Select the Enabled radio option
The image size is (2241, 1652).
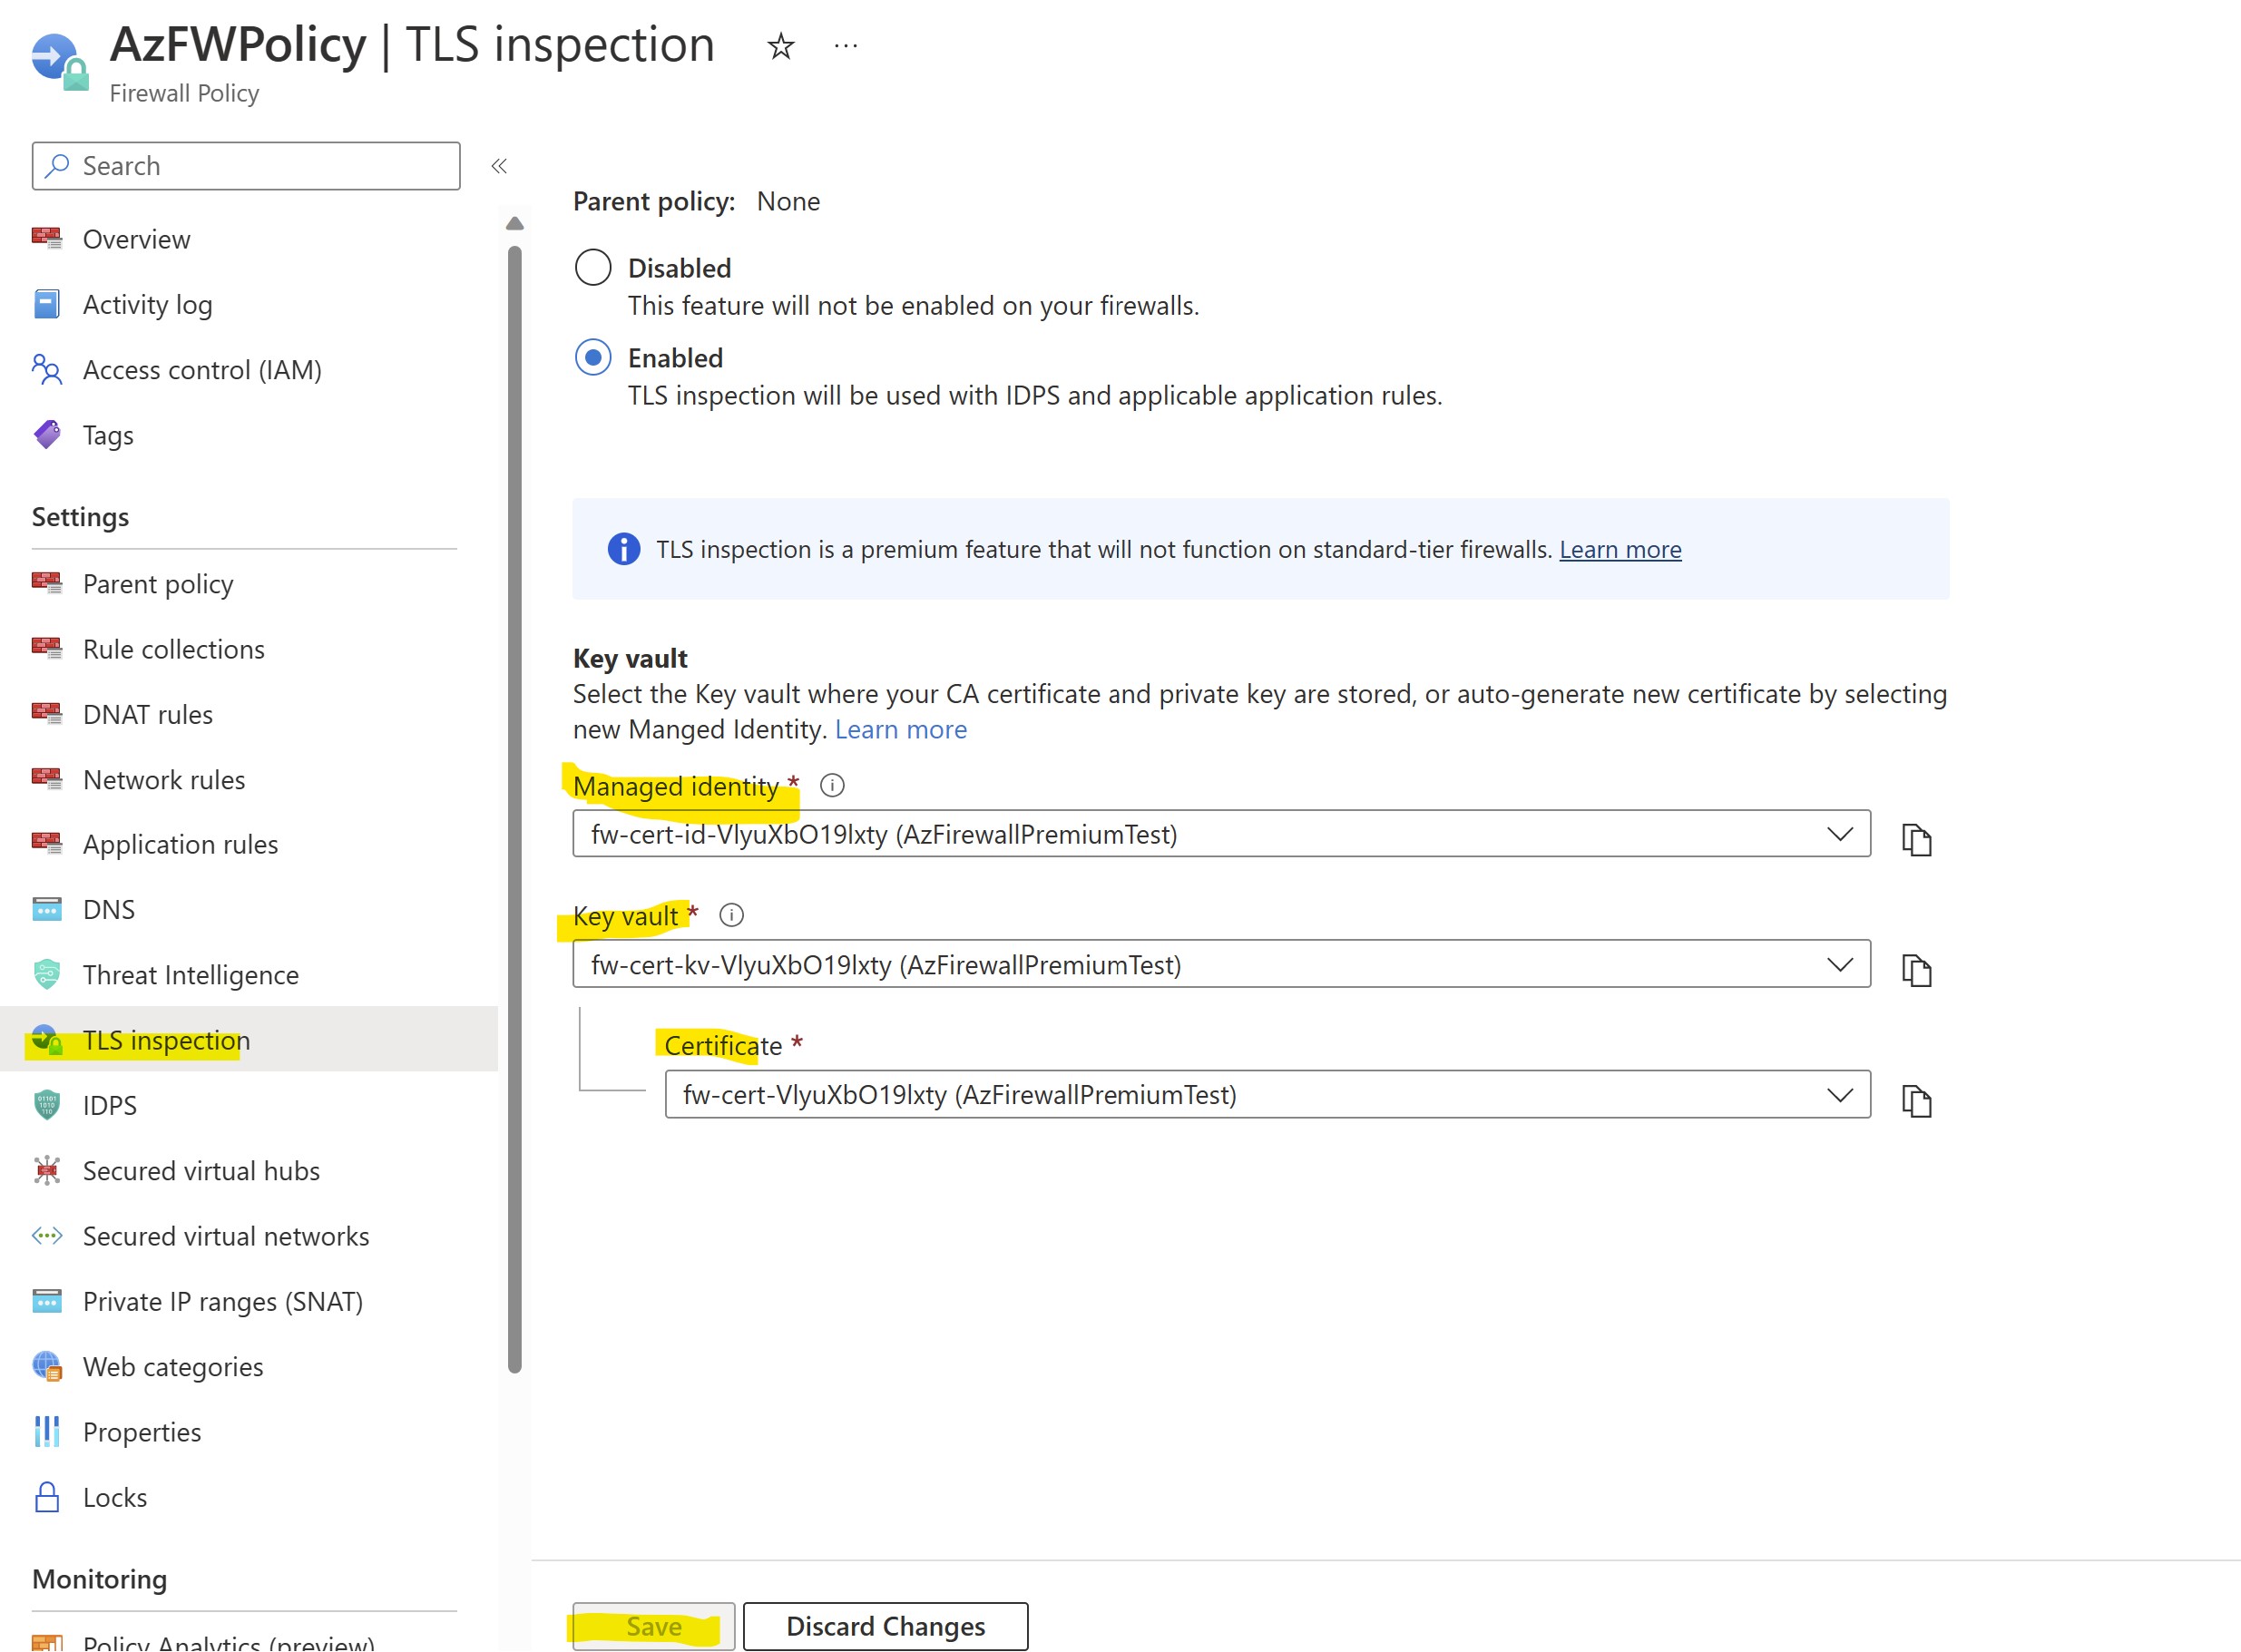click(x=593, y=357)
